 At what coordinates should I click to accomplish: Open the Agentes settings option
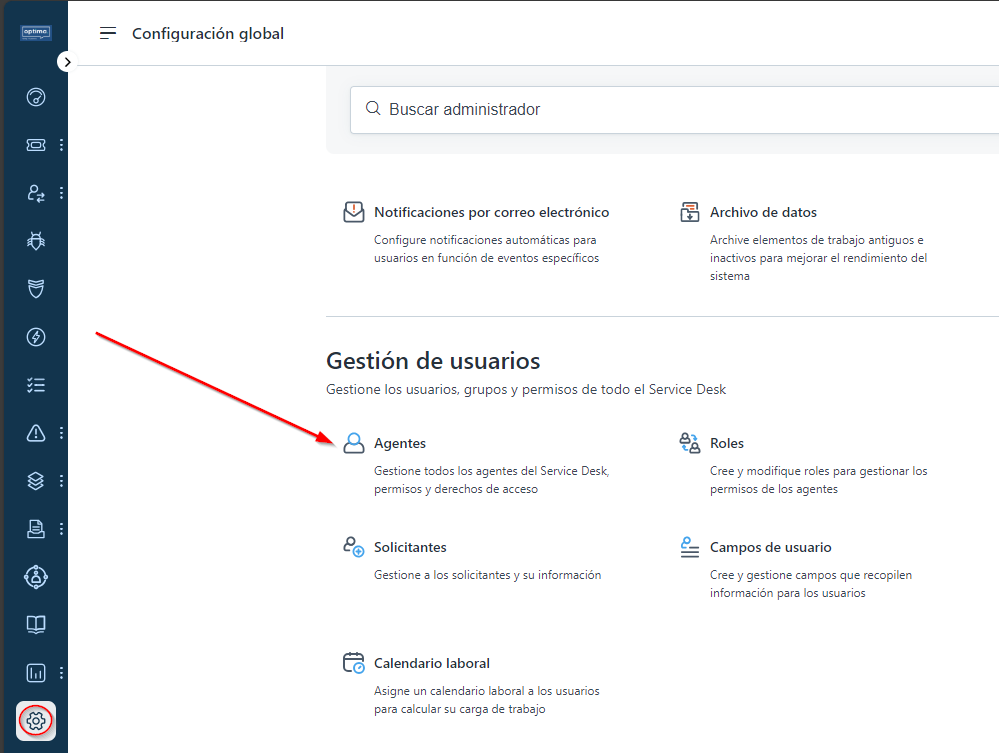(399, 443)
